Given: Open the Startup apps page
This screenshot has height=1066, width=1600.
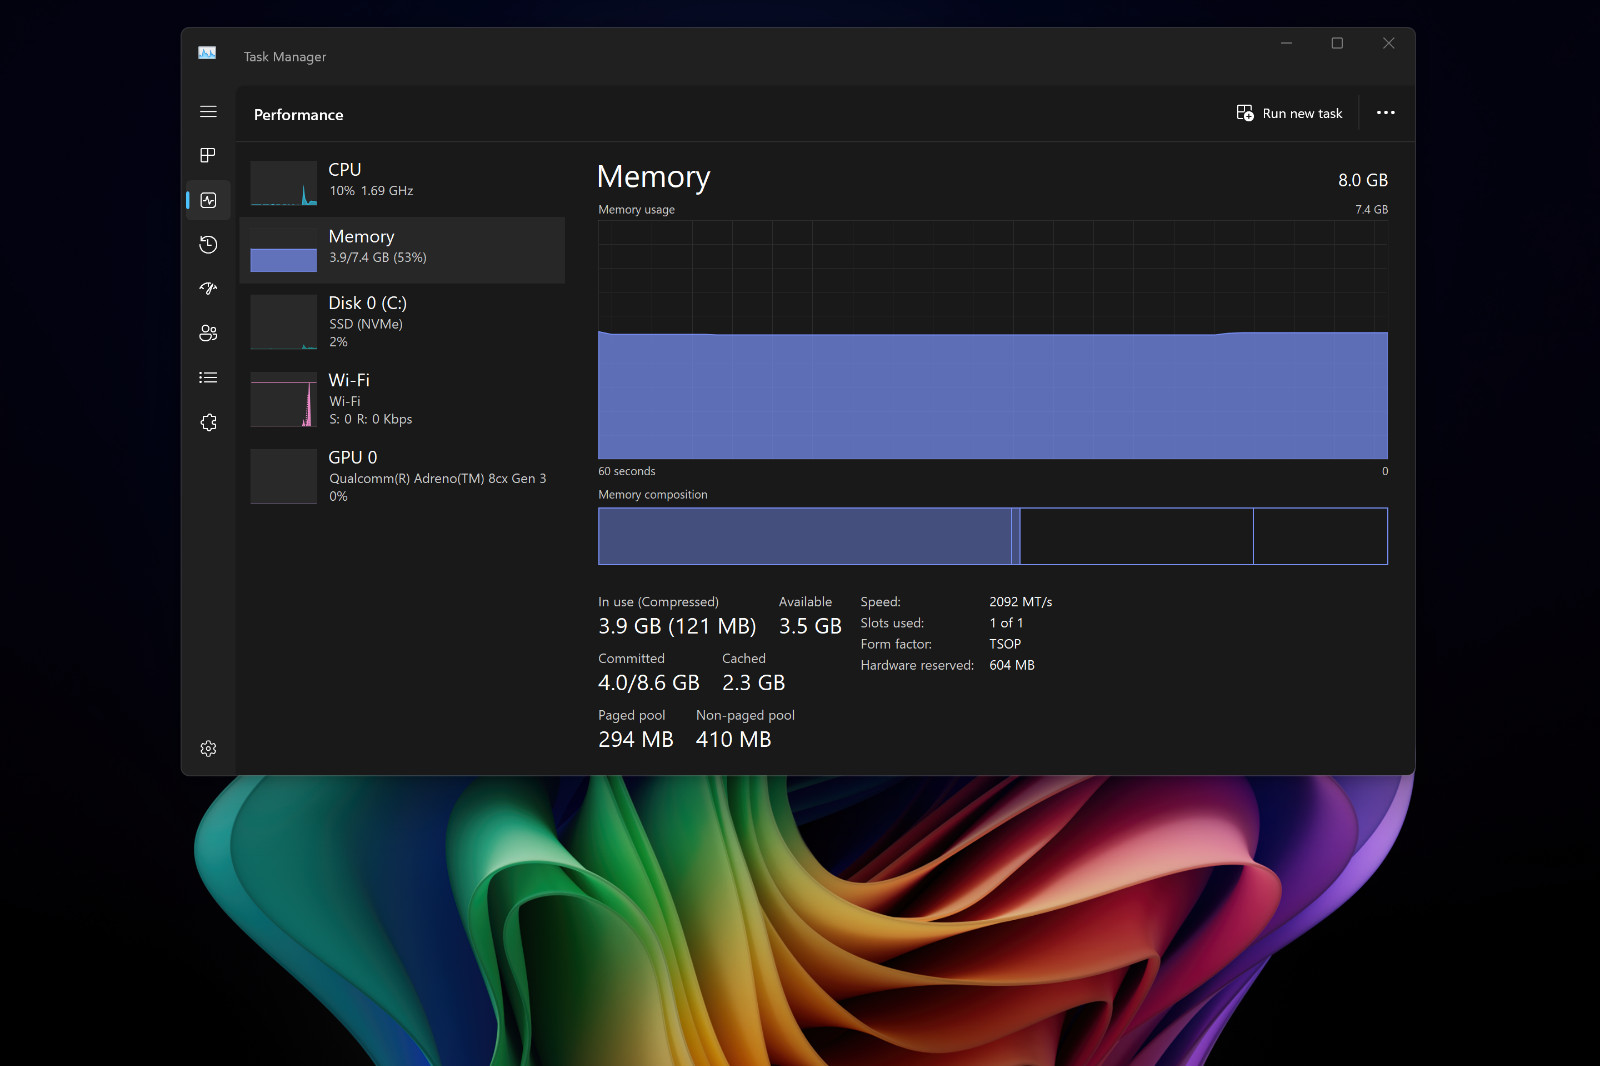Looking at the screenshot, I should pyautogui.click(x=208, y=288).
